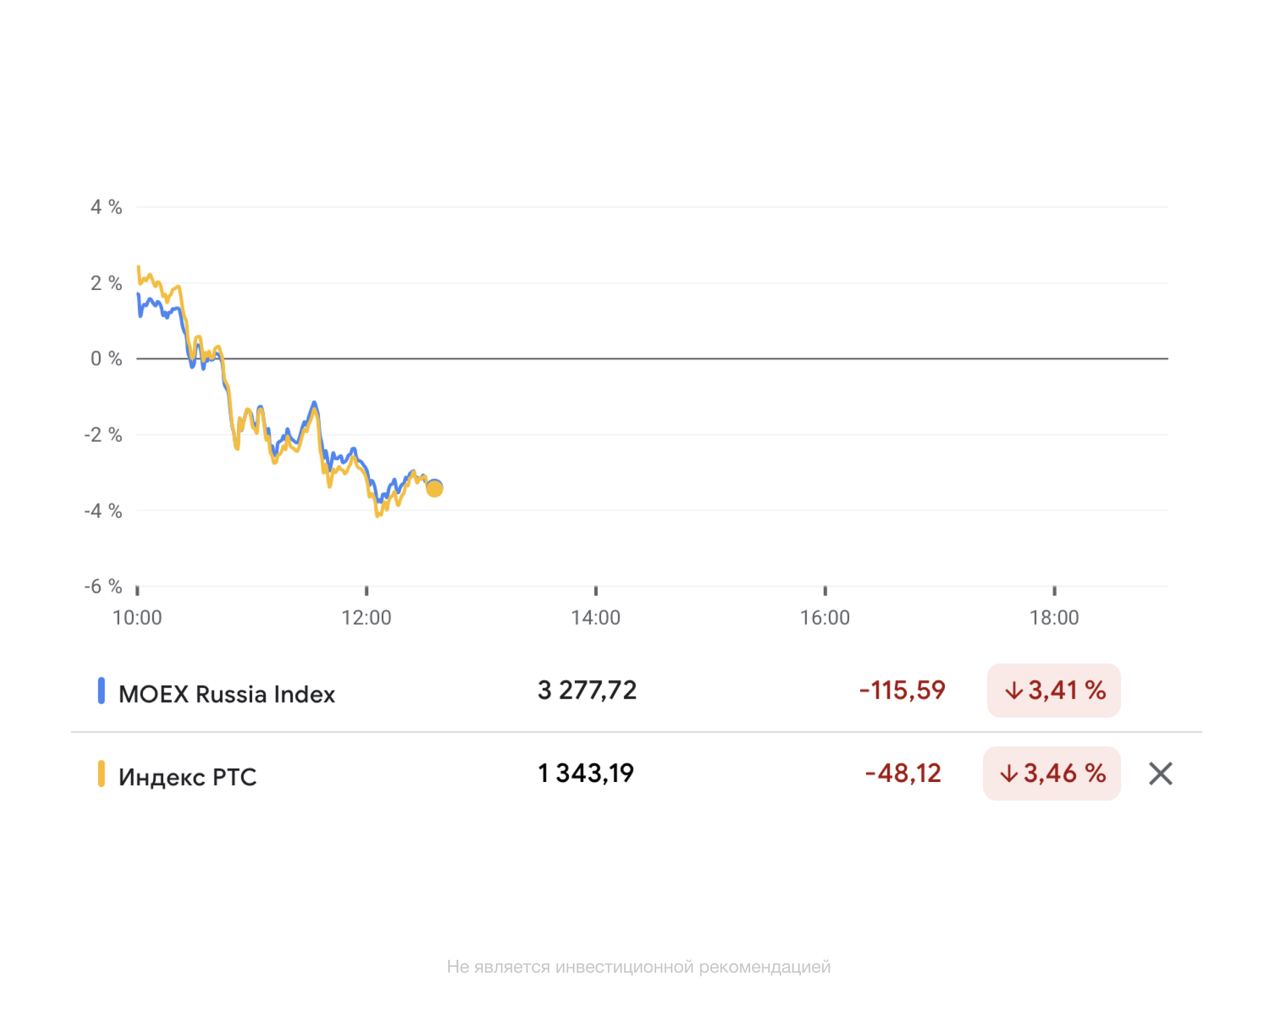Image resolution: width=1280 pixels, height=1024 pixels.
Task: Select the latest data point on the chart
Action: point(434,488)
